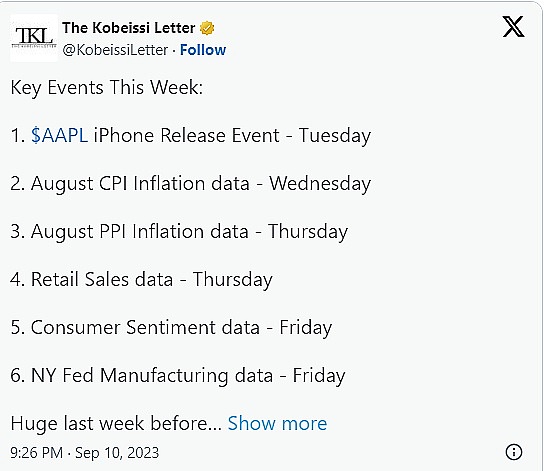Expand tweet with Show more
545x471 pixels.
click(x=277, y=423)
